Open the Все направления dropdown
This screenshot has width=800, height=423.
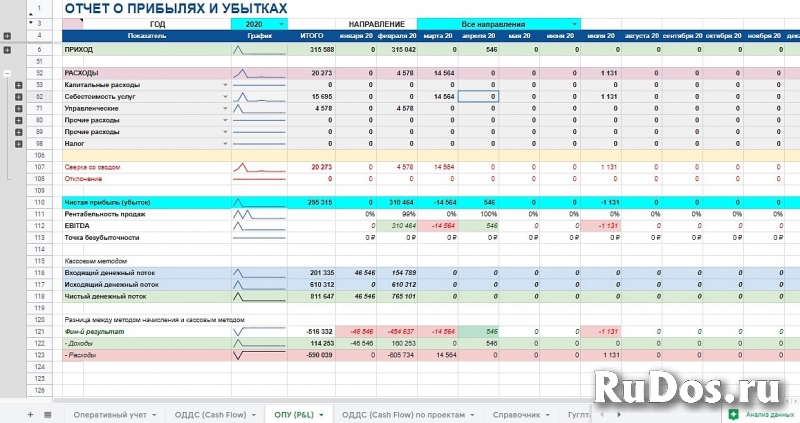(x=574, y=23)
